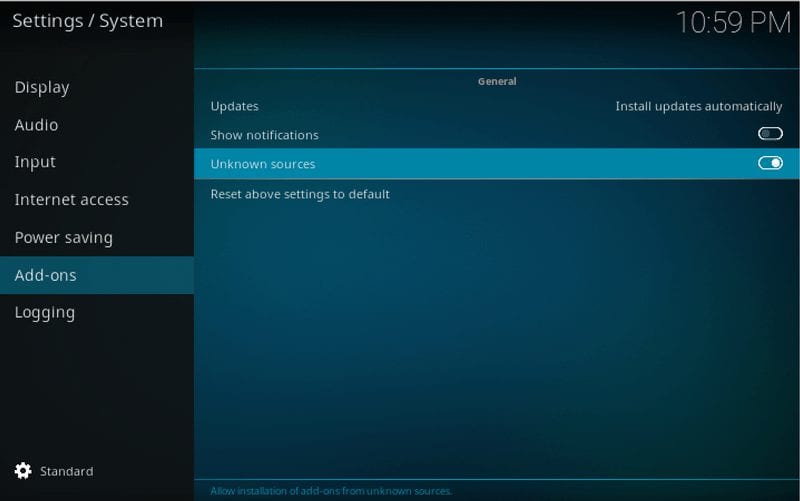Click the Show notifications label
This screenshot has height=501, width=800.
[x=264, y=135]
